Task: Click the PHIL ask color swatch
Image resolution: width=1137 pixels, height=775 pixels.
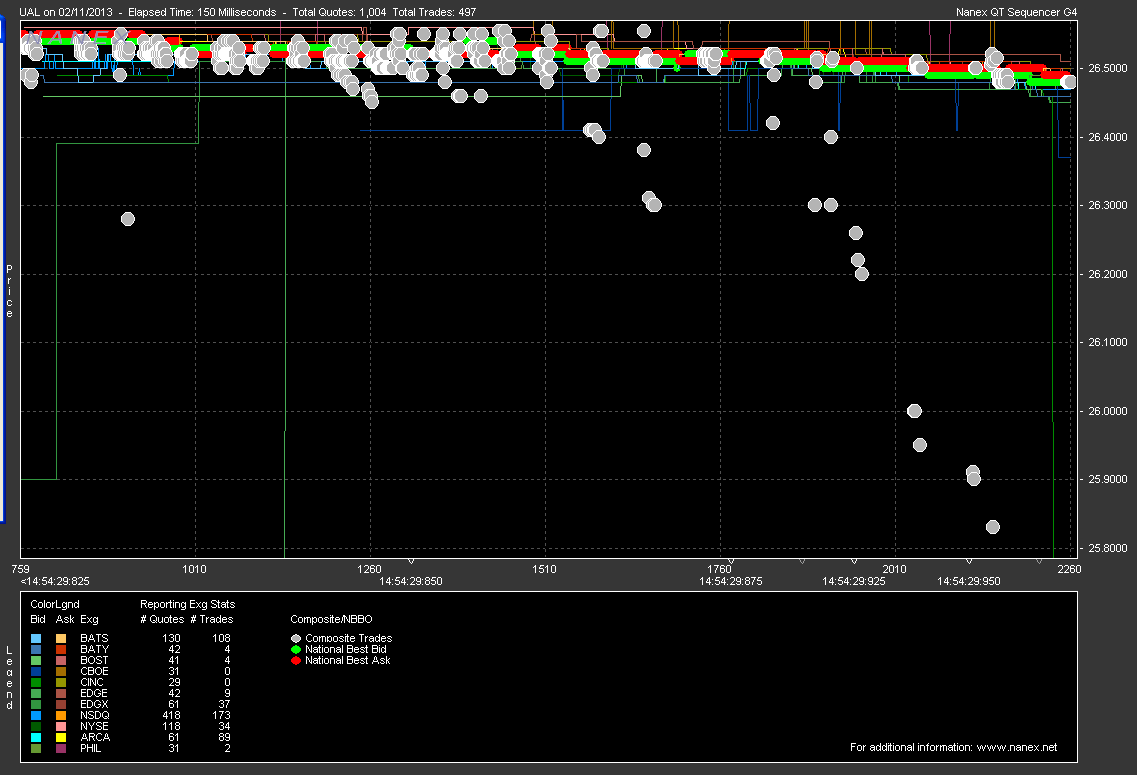Action: click(61, 748)
